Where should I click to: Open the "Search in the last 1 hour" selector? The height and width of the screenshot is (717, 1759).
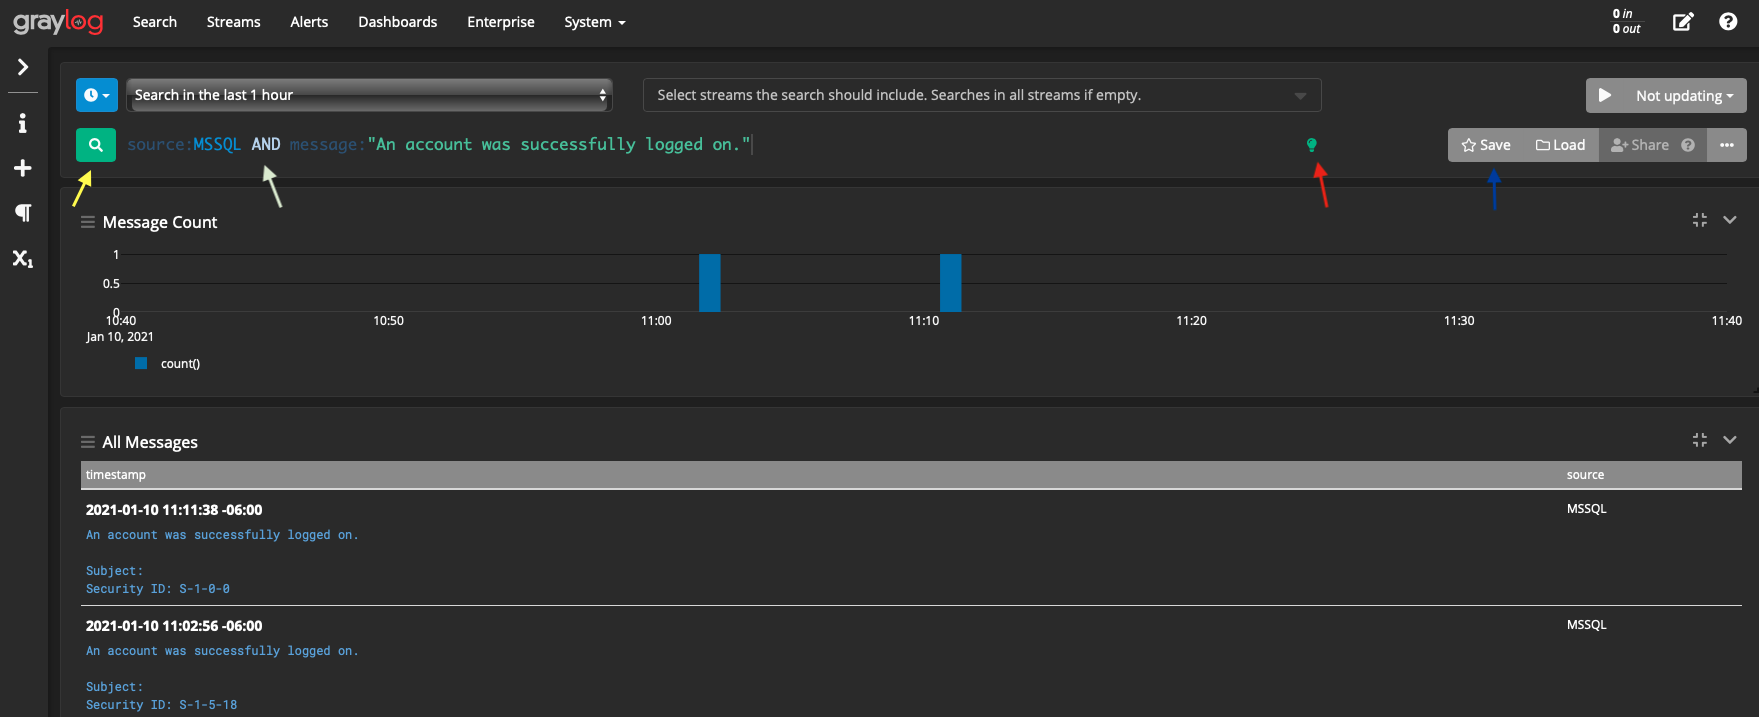coord(369,95)
